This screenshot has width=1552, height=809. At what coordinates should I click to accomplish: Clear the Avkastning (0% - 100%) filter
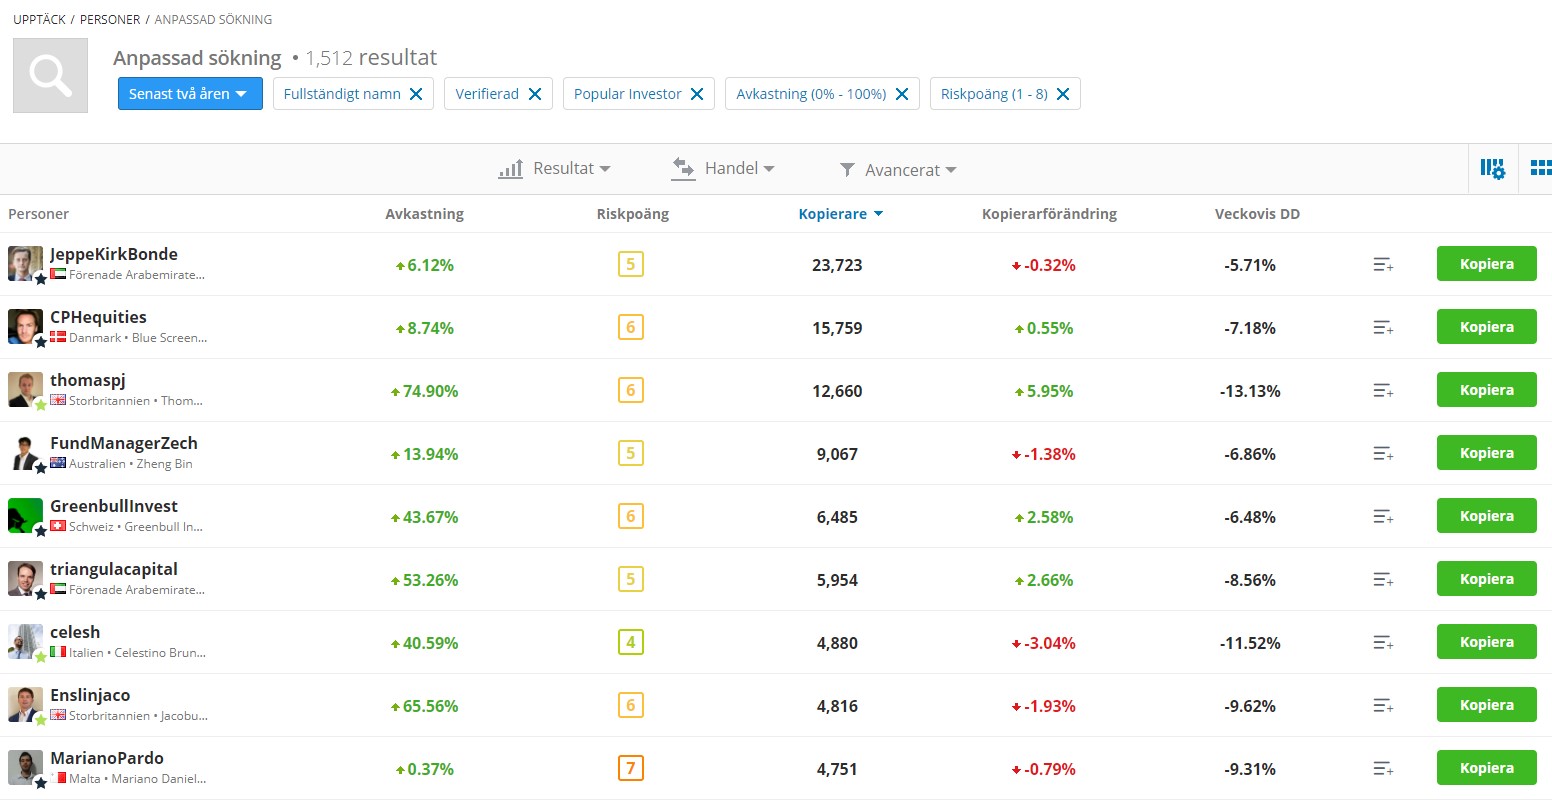pyautogui.click(x=902, y=94)
